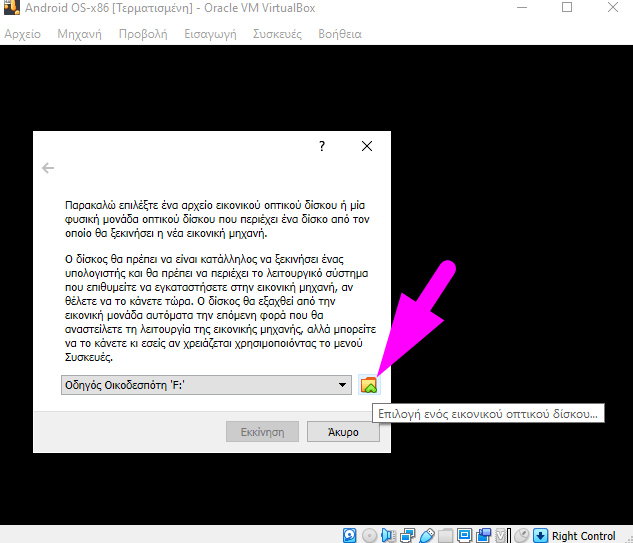633x543 pixels.
Task: Click the virtualization 'V' processor status icon
Action: point(502,536)
